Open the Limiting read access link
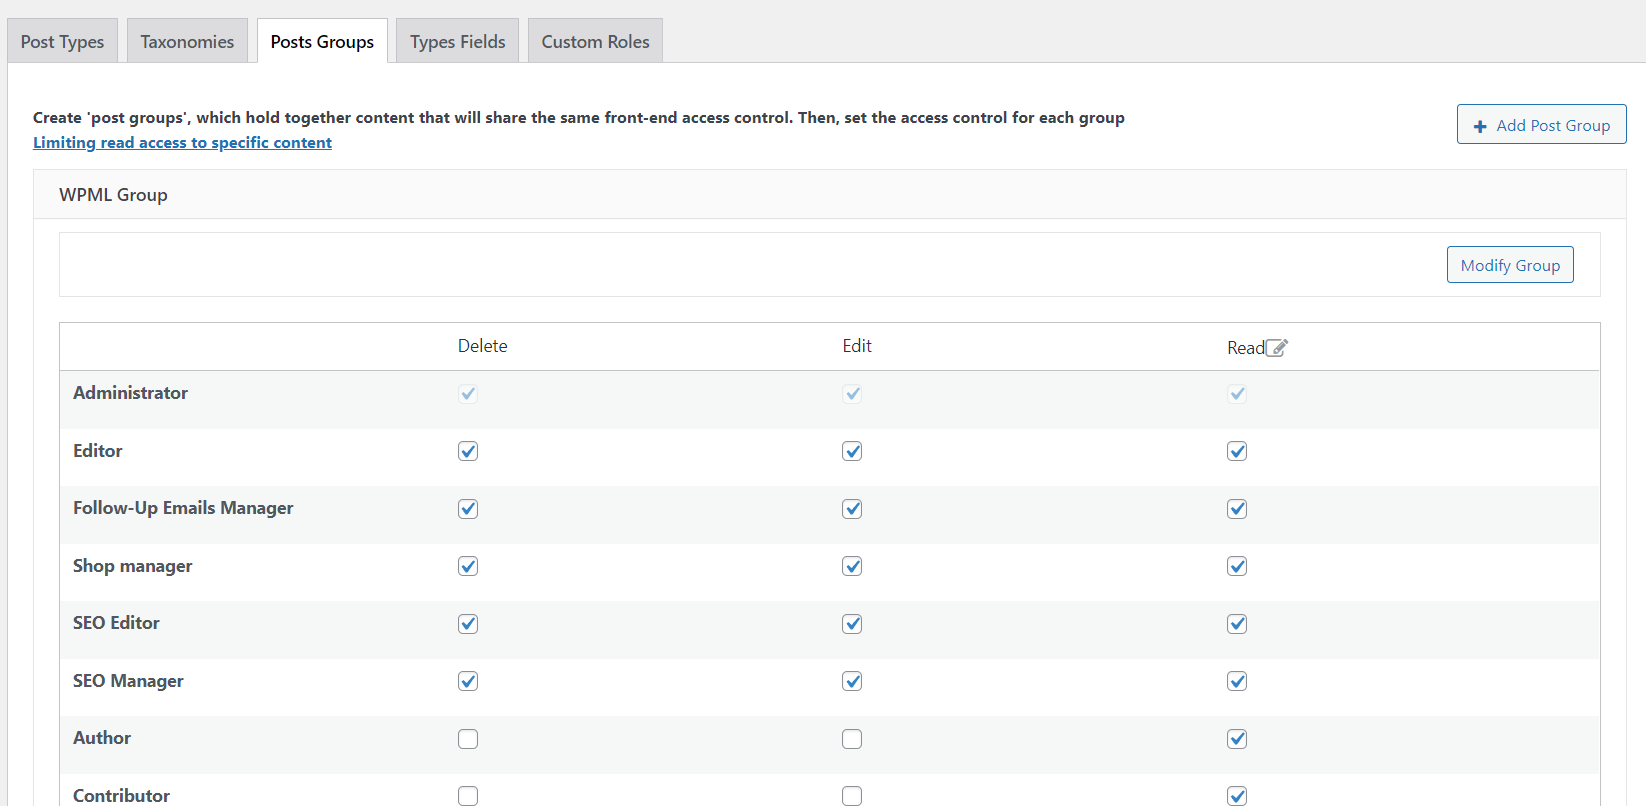 click(x=182, y=143)
